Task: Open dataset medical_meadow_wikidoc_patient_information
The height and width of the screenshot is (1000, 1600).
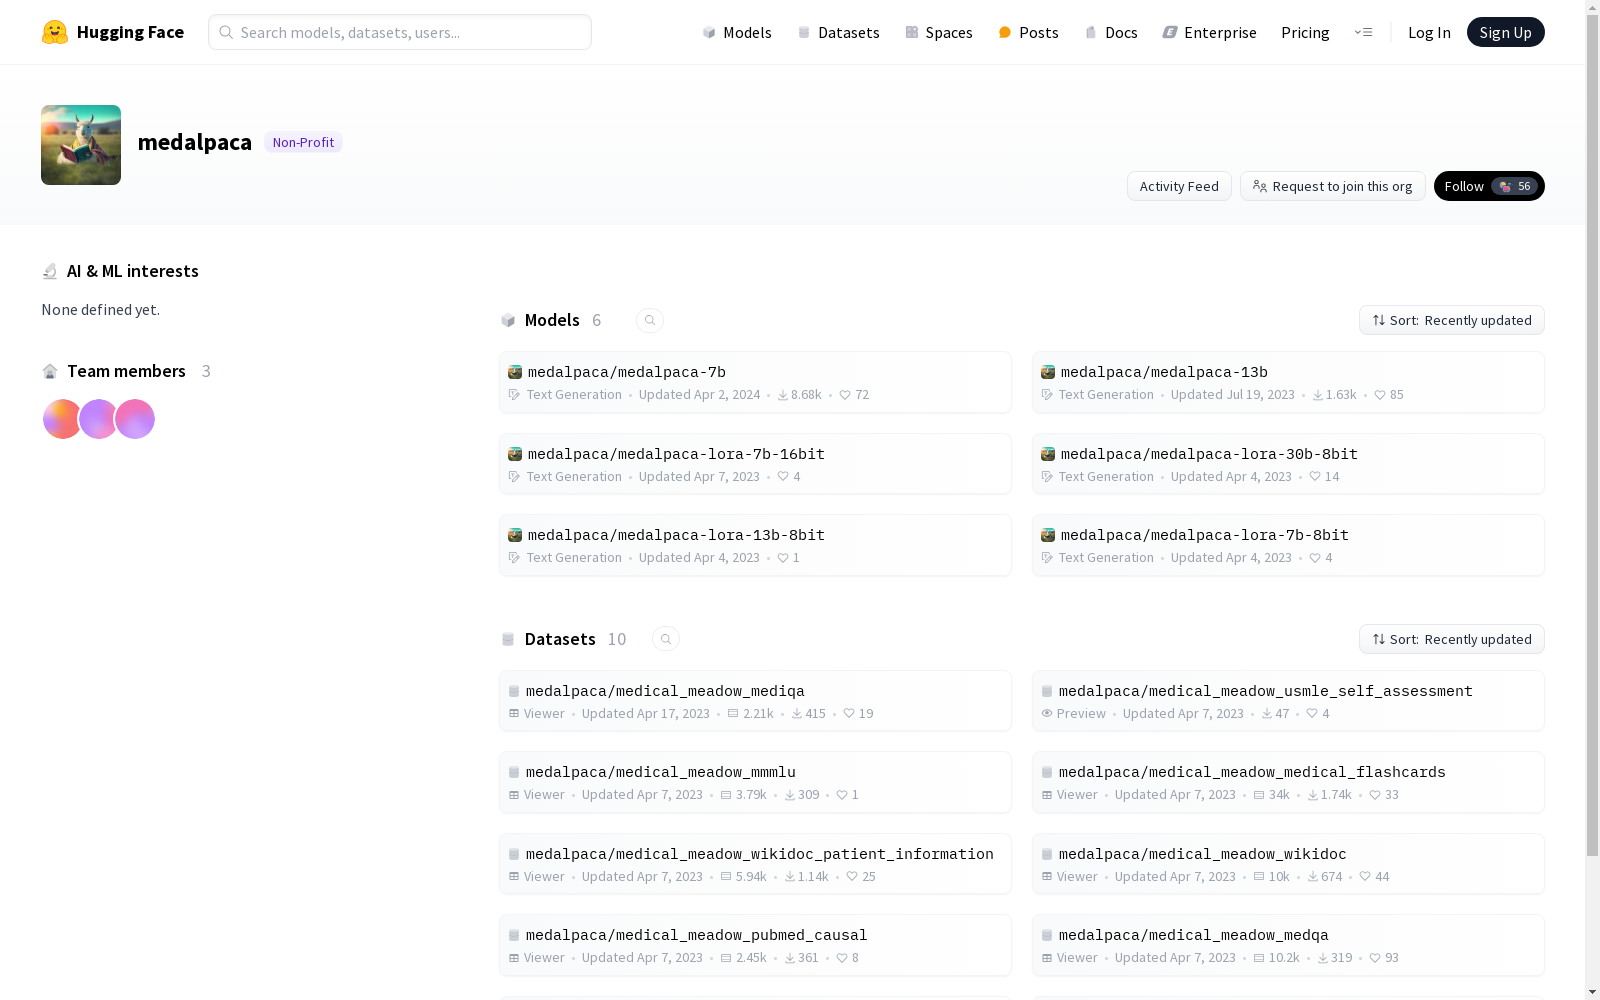Action: 755,864
